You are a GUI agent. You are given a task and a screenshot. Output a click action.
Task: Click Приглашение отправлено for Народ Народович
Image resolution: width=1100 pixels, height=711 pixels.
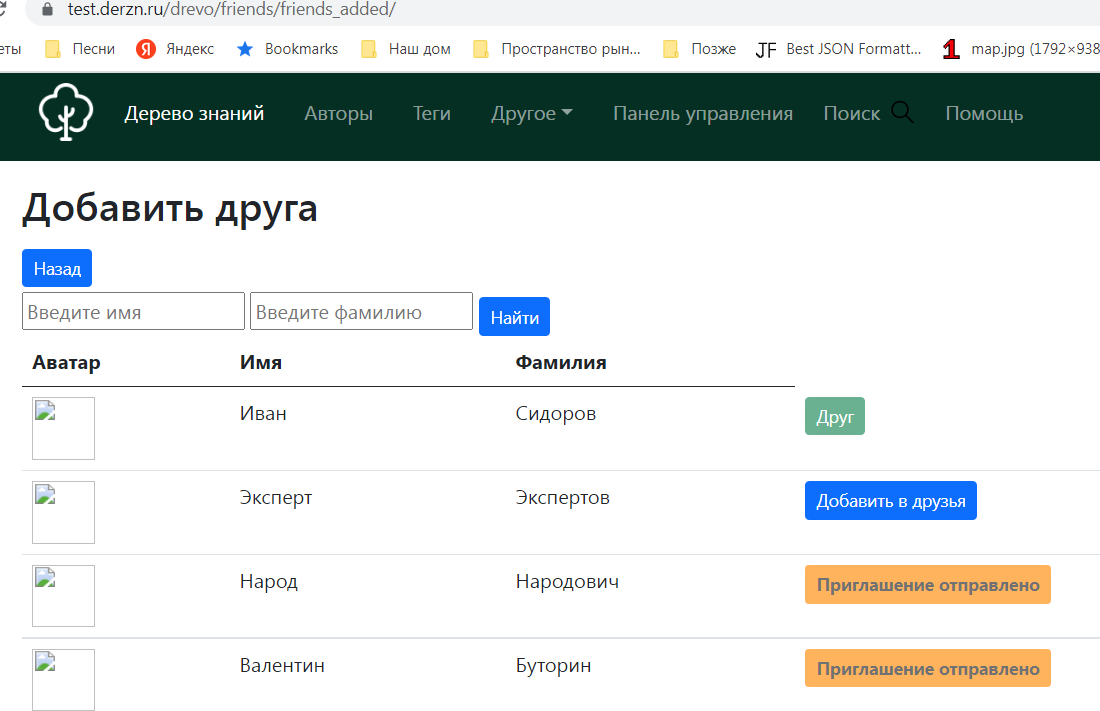927,584
